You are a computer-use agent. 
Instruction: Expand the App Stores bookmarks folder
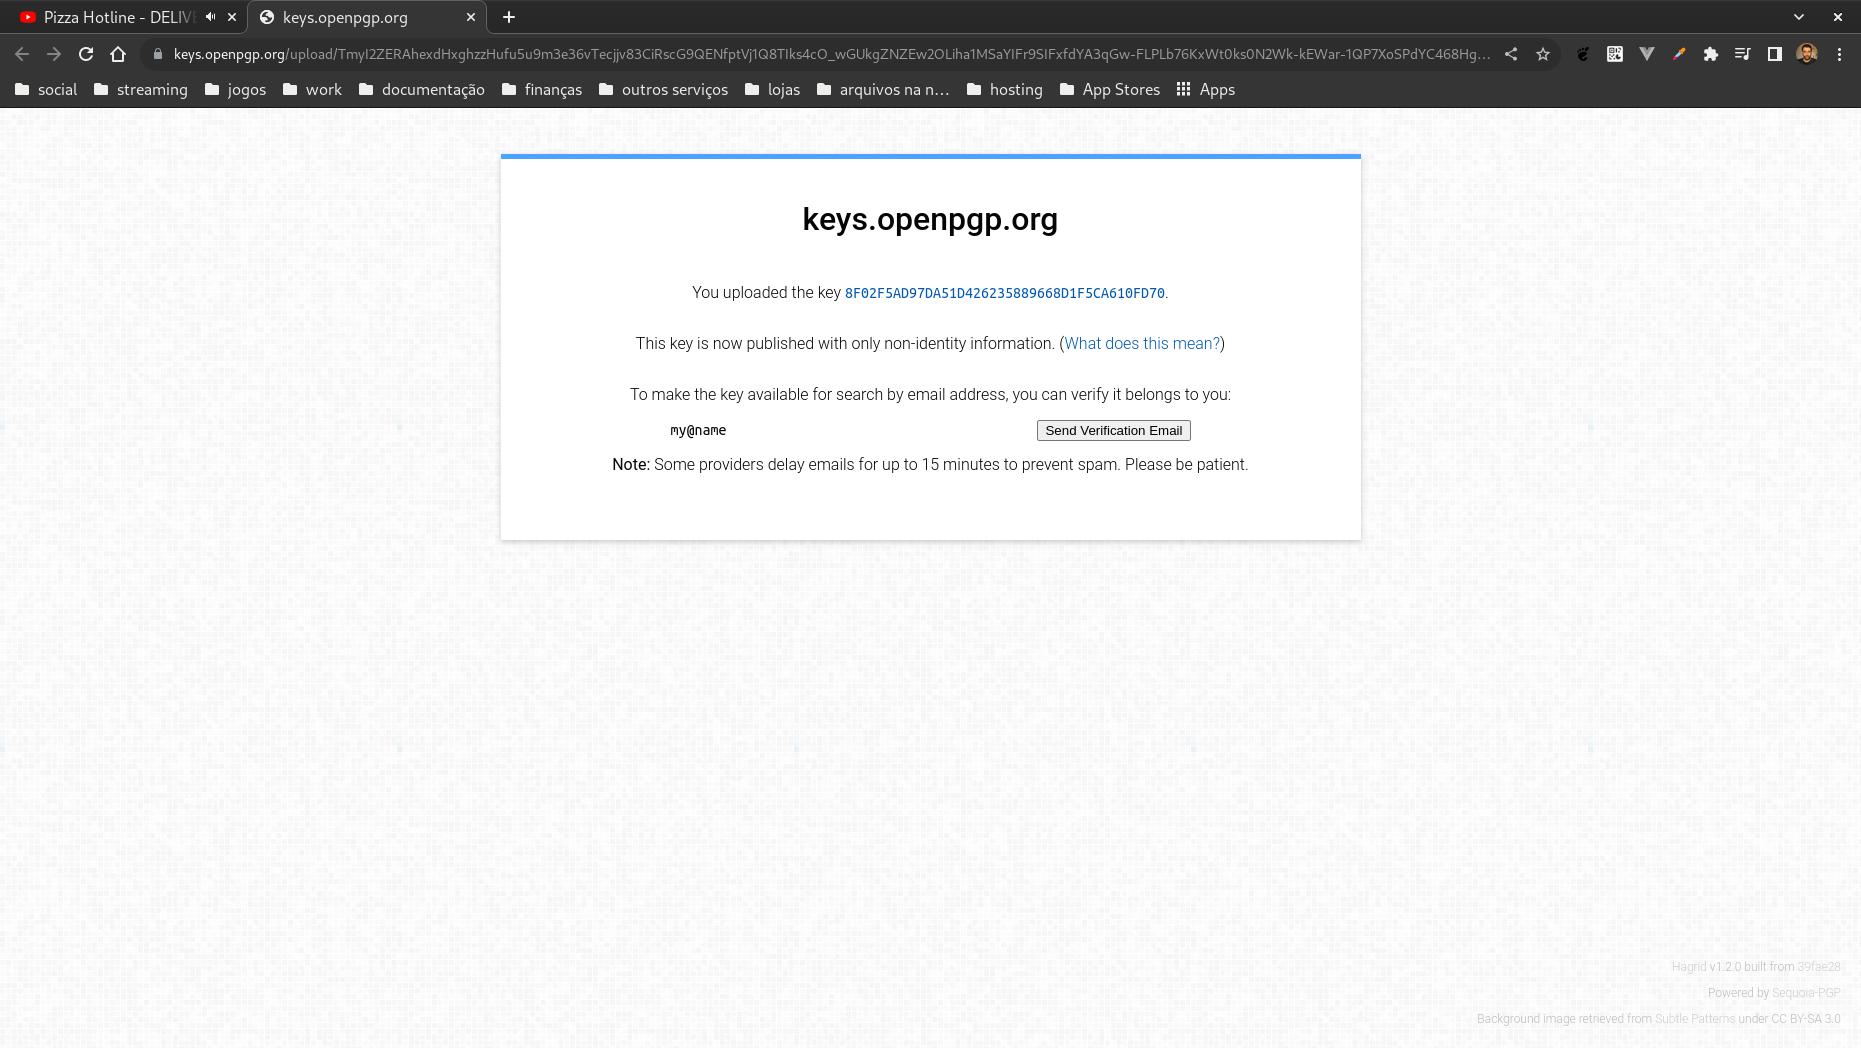[1110, 89]
